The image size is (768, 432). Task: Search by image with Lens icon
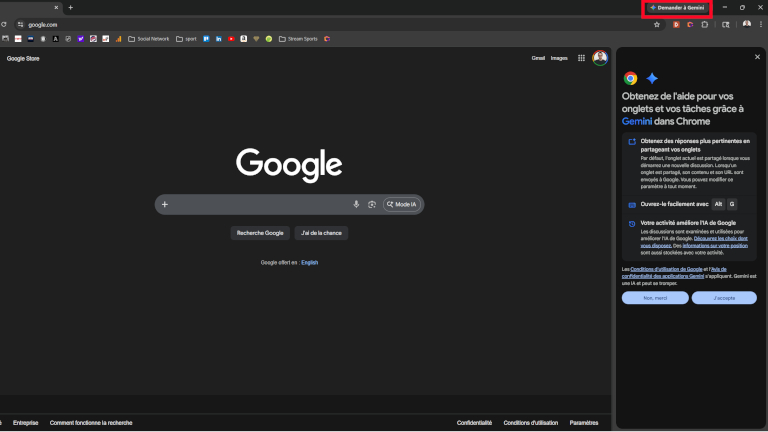(x=372, y=204)
